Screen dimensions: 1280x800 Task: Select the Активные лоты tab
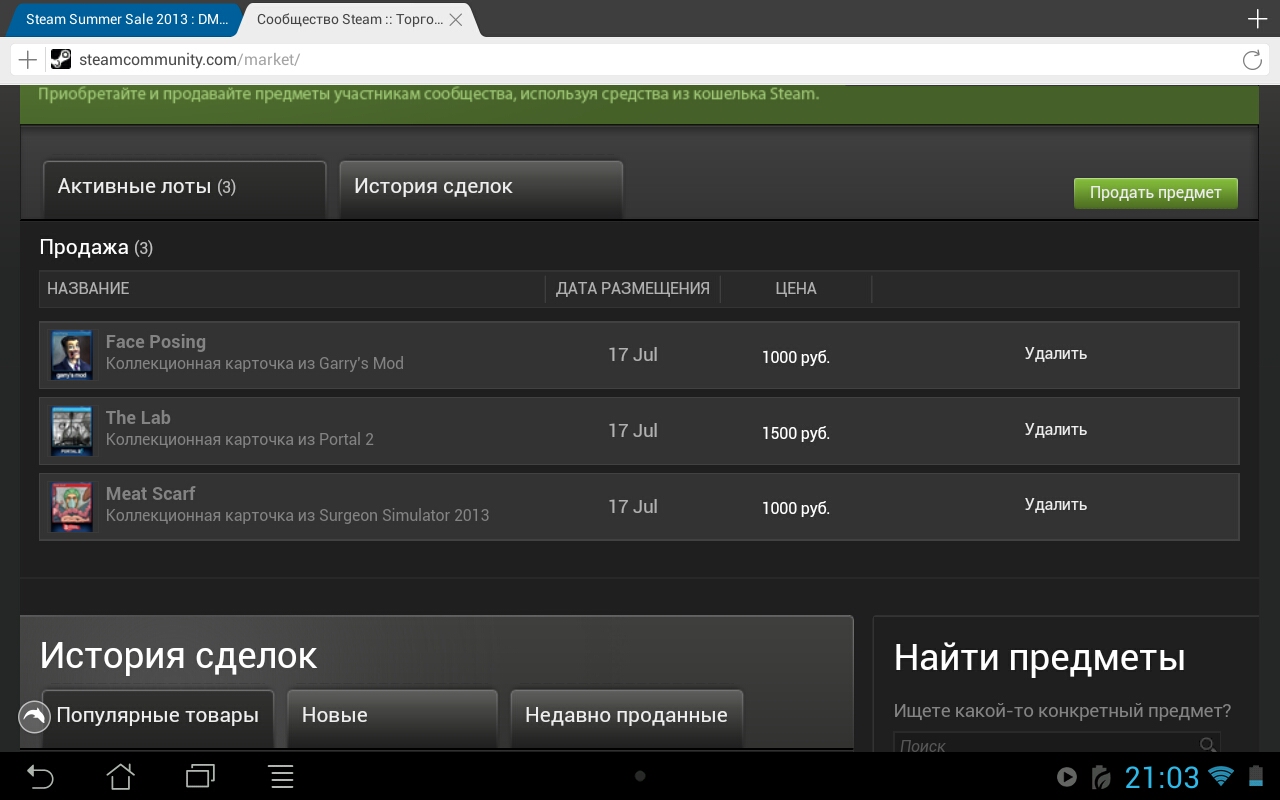click(x=184, y=188)
